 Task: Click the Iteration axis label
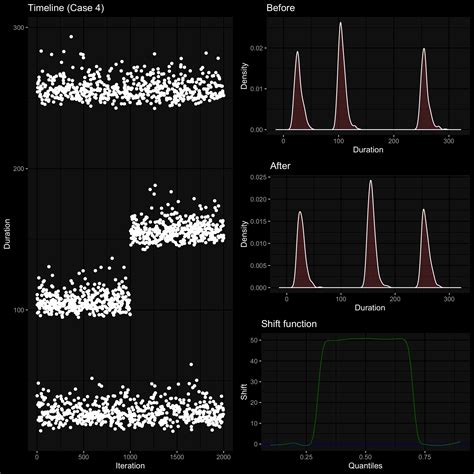tap(130, 466)
